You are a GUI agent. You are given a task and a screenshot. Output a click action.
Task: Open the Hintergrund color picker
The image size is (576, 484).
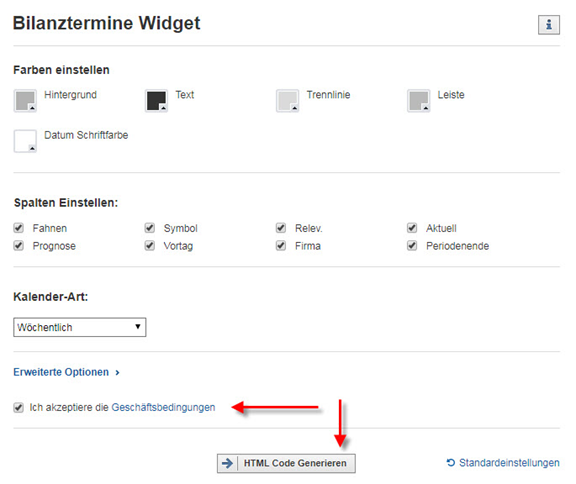[25, 100]
